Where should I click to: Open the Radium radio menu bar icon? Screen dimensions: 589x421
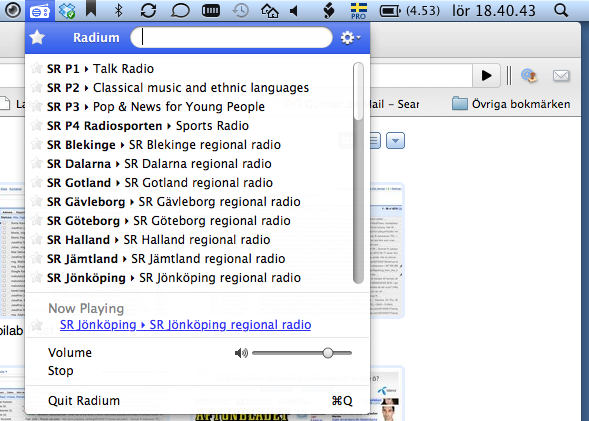click(x=40, y=11)
